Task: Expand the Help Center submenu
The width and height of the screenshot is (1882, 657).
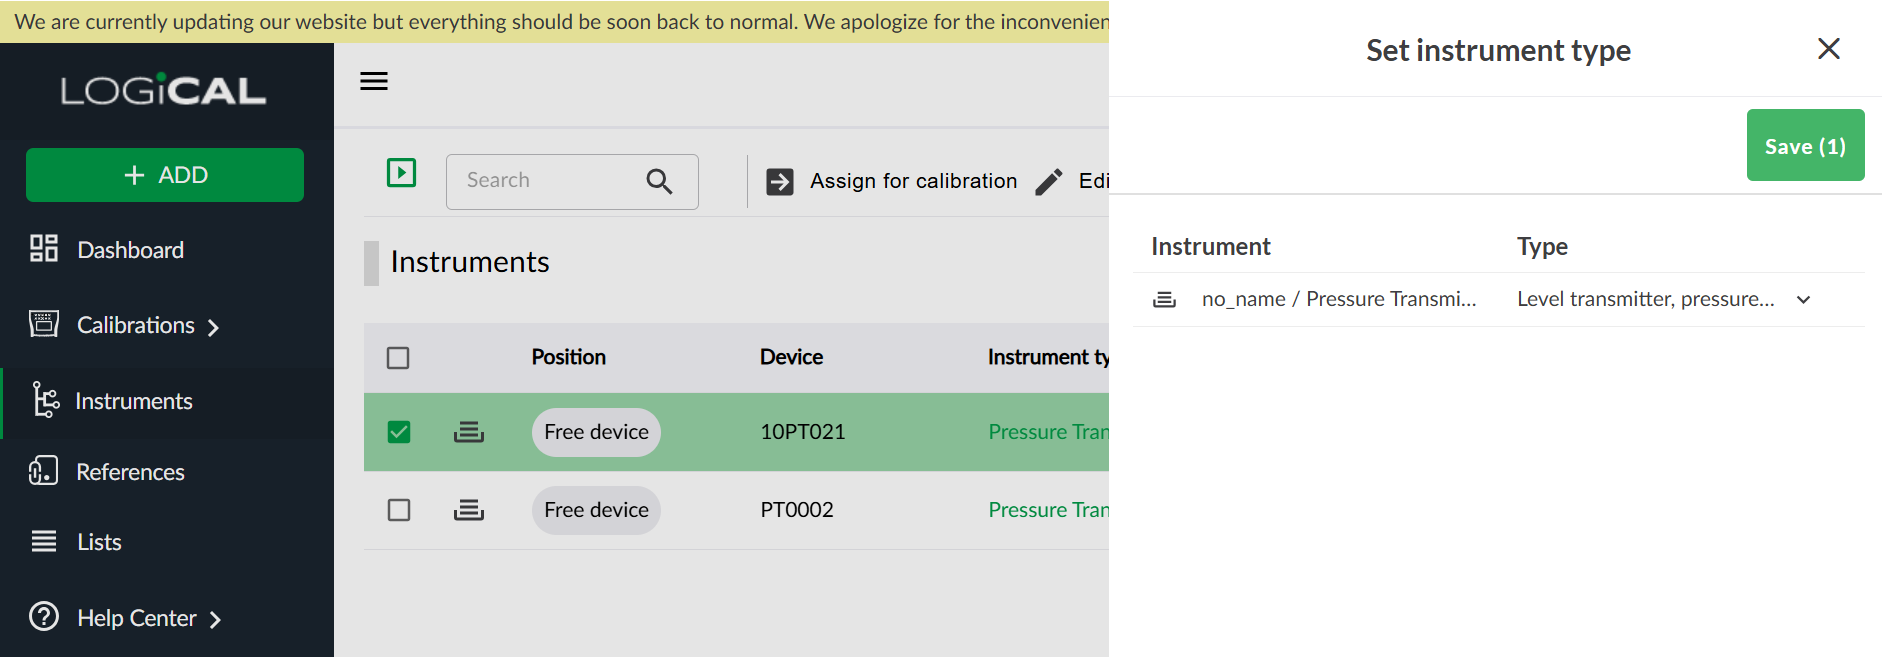Action: click(x=214, y=619)
